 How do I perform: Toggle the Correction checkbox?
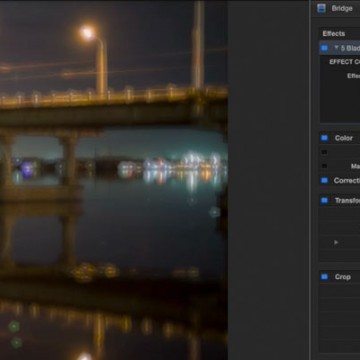[324, 181]
